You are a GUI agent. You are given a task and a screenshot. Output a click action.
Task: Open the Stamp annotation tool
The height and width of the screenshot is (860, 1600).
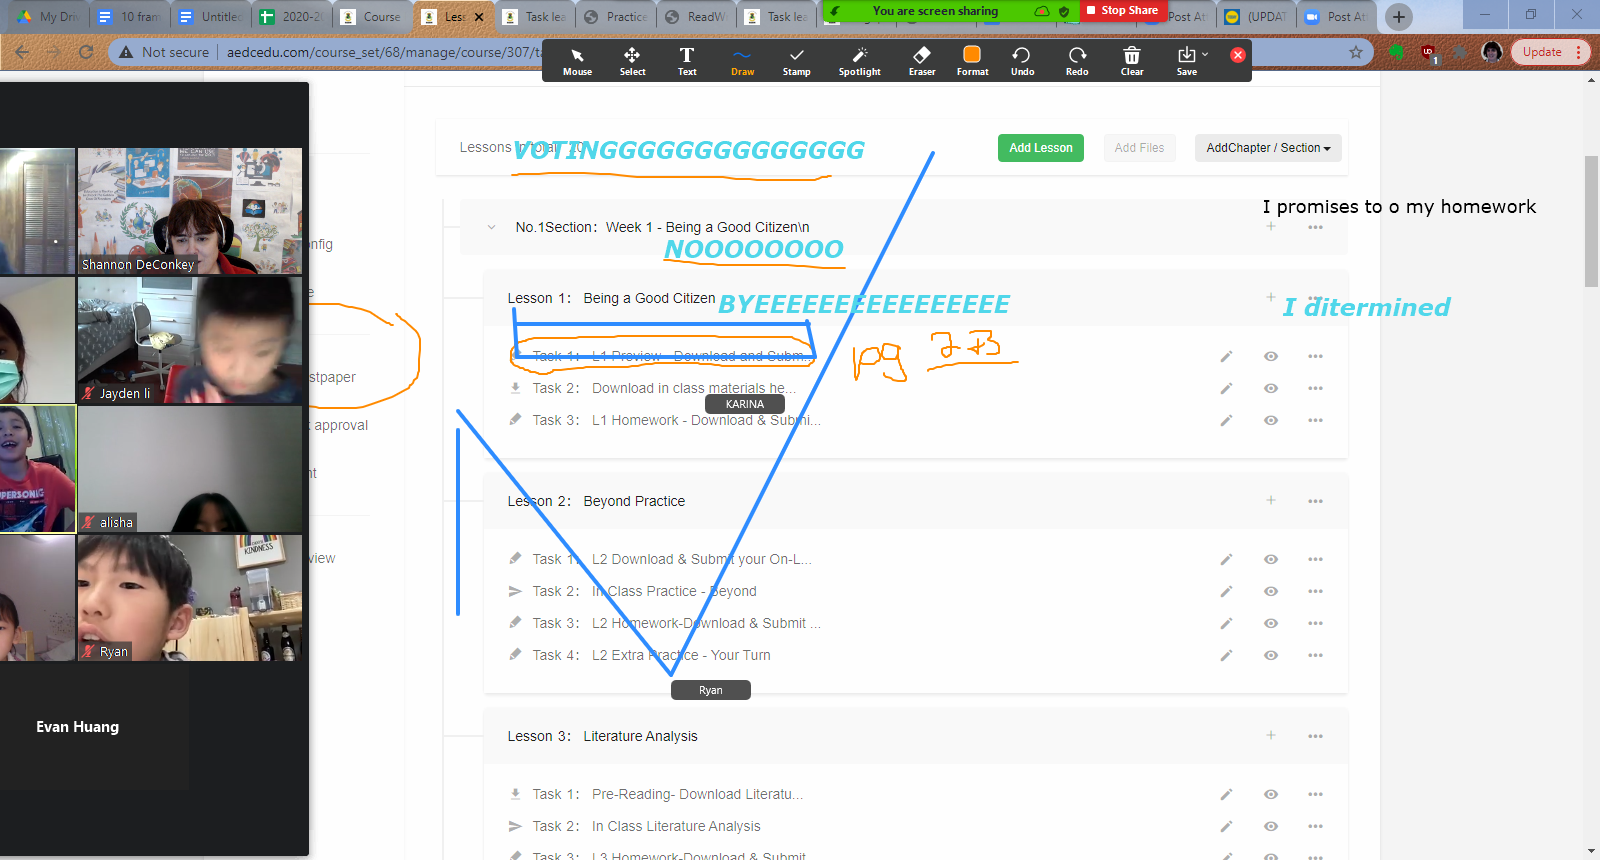click(796, 61)
